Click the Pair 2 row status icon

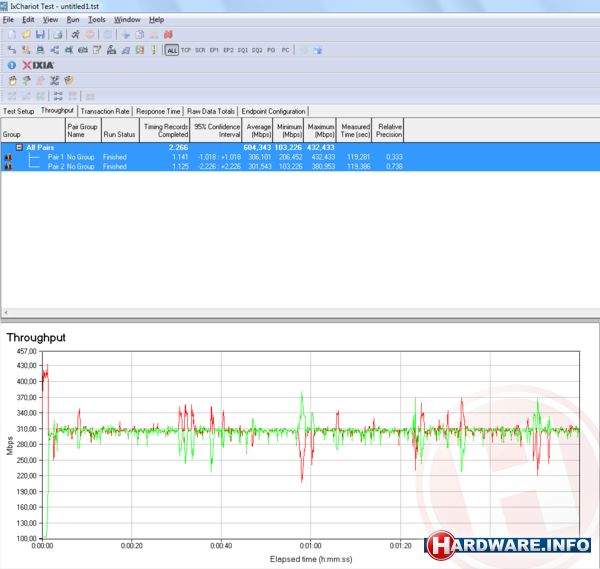(8, 166)
